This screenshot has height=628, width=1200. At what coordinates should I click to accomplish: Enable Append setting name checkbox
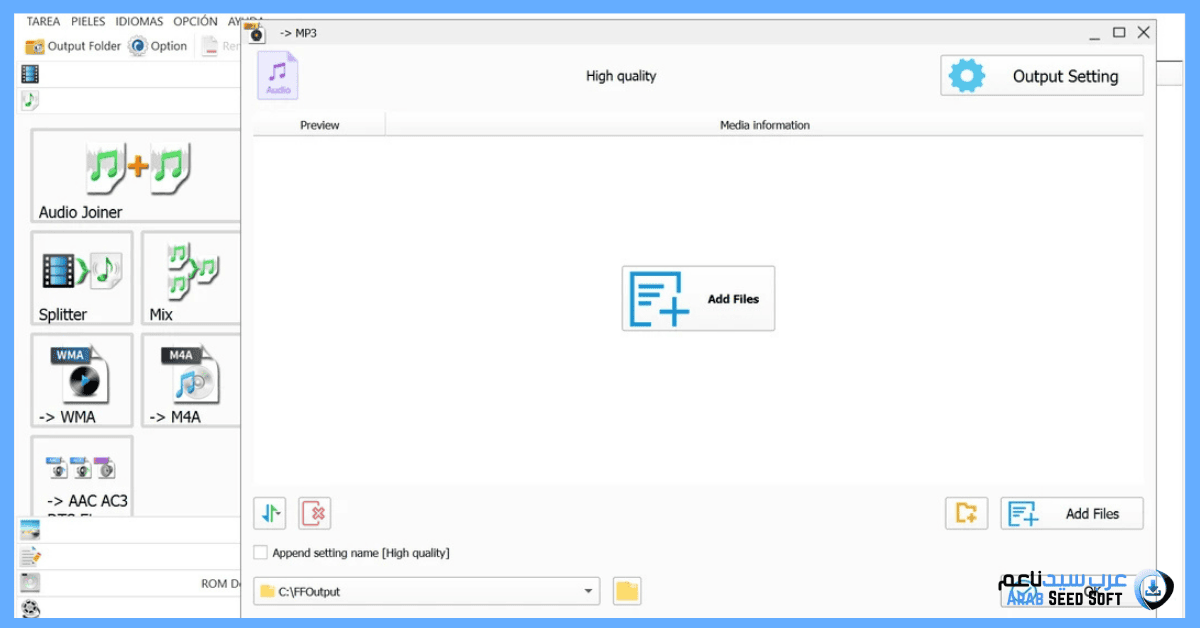click(x=261, y=553)
